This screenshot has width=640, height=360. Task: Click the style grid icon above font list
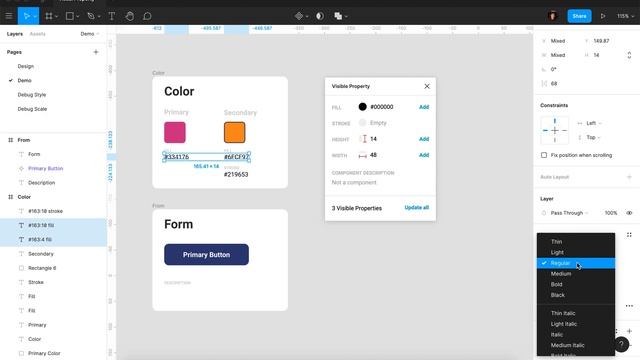pyautogui.click(x=629, y=235)
